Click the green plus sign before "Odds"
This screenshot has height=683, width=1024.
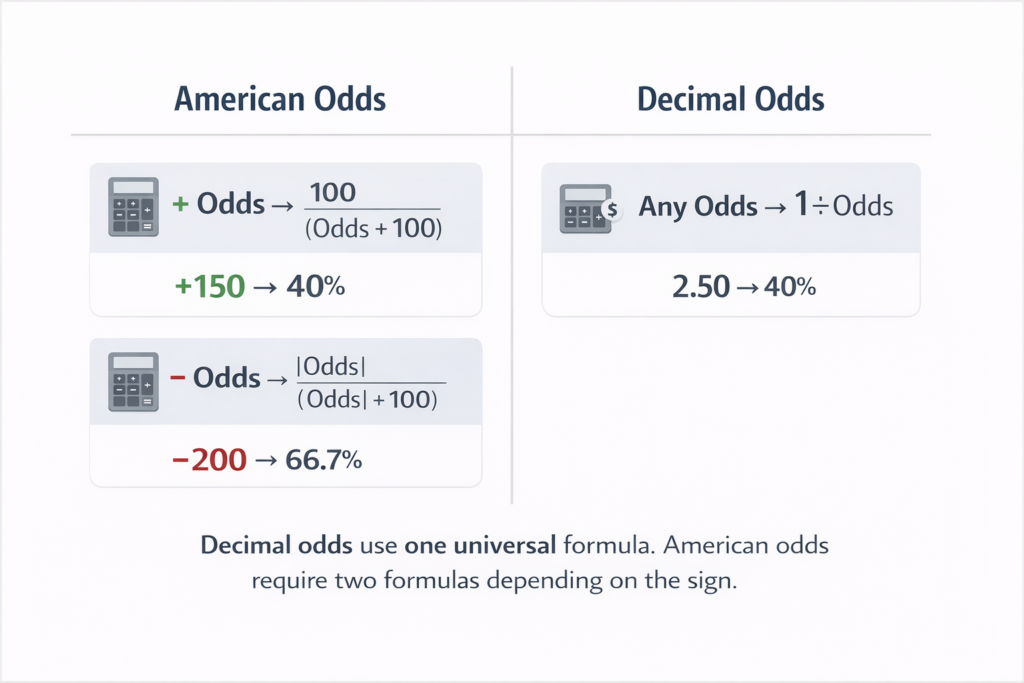tap(181, 205)
